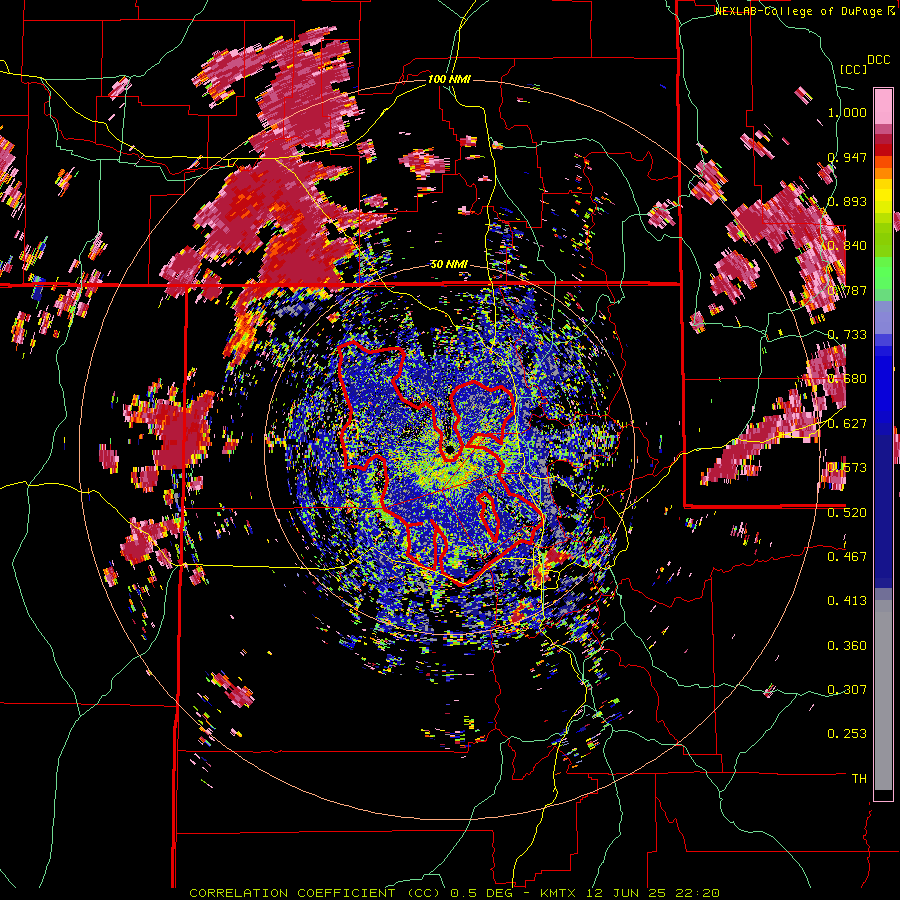The height and width of the screenshot is (900, 900).
Task: Pick the bright green segment of the color bar
Action: tap(883, 273)
